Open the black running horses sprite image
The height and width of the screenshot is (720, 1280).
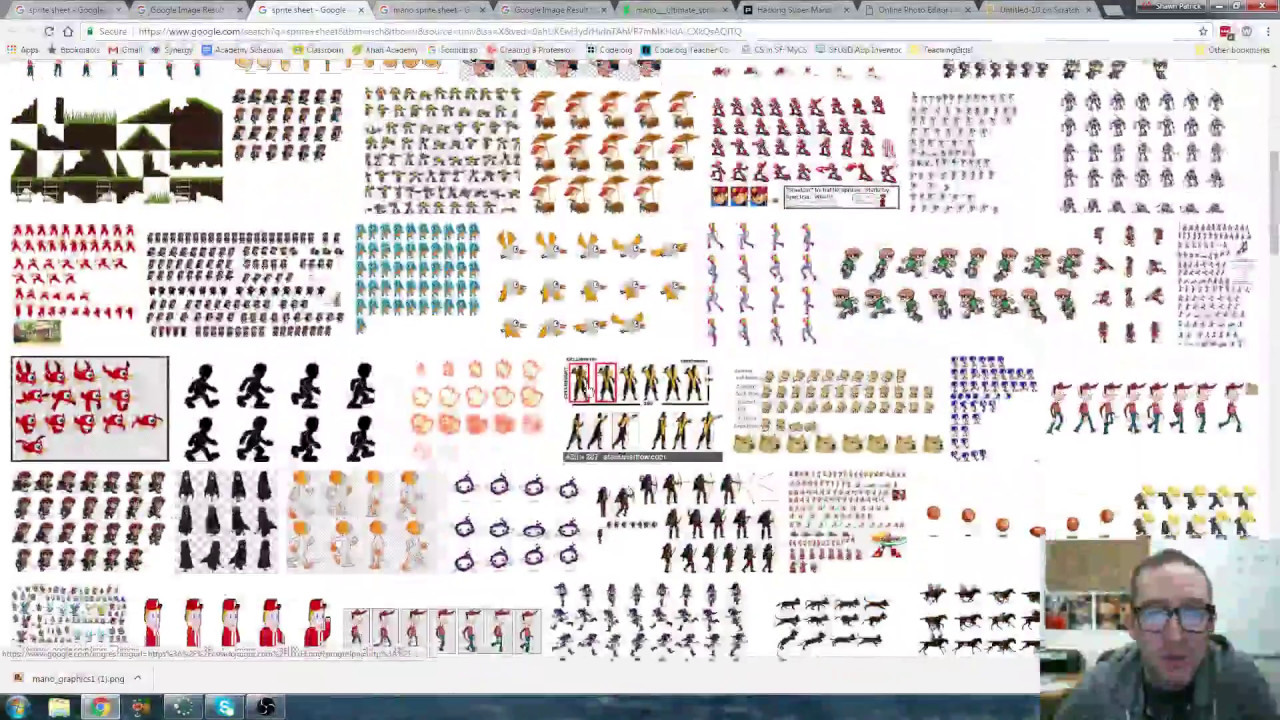pyautogui.click(x=978, y=620)
